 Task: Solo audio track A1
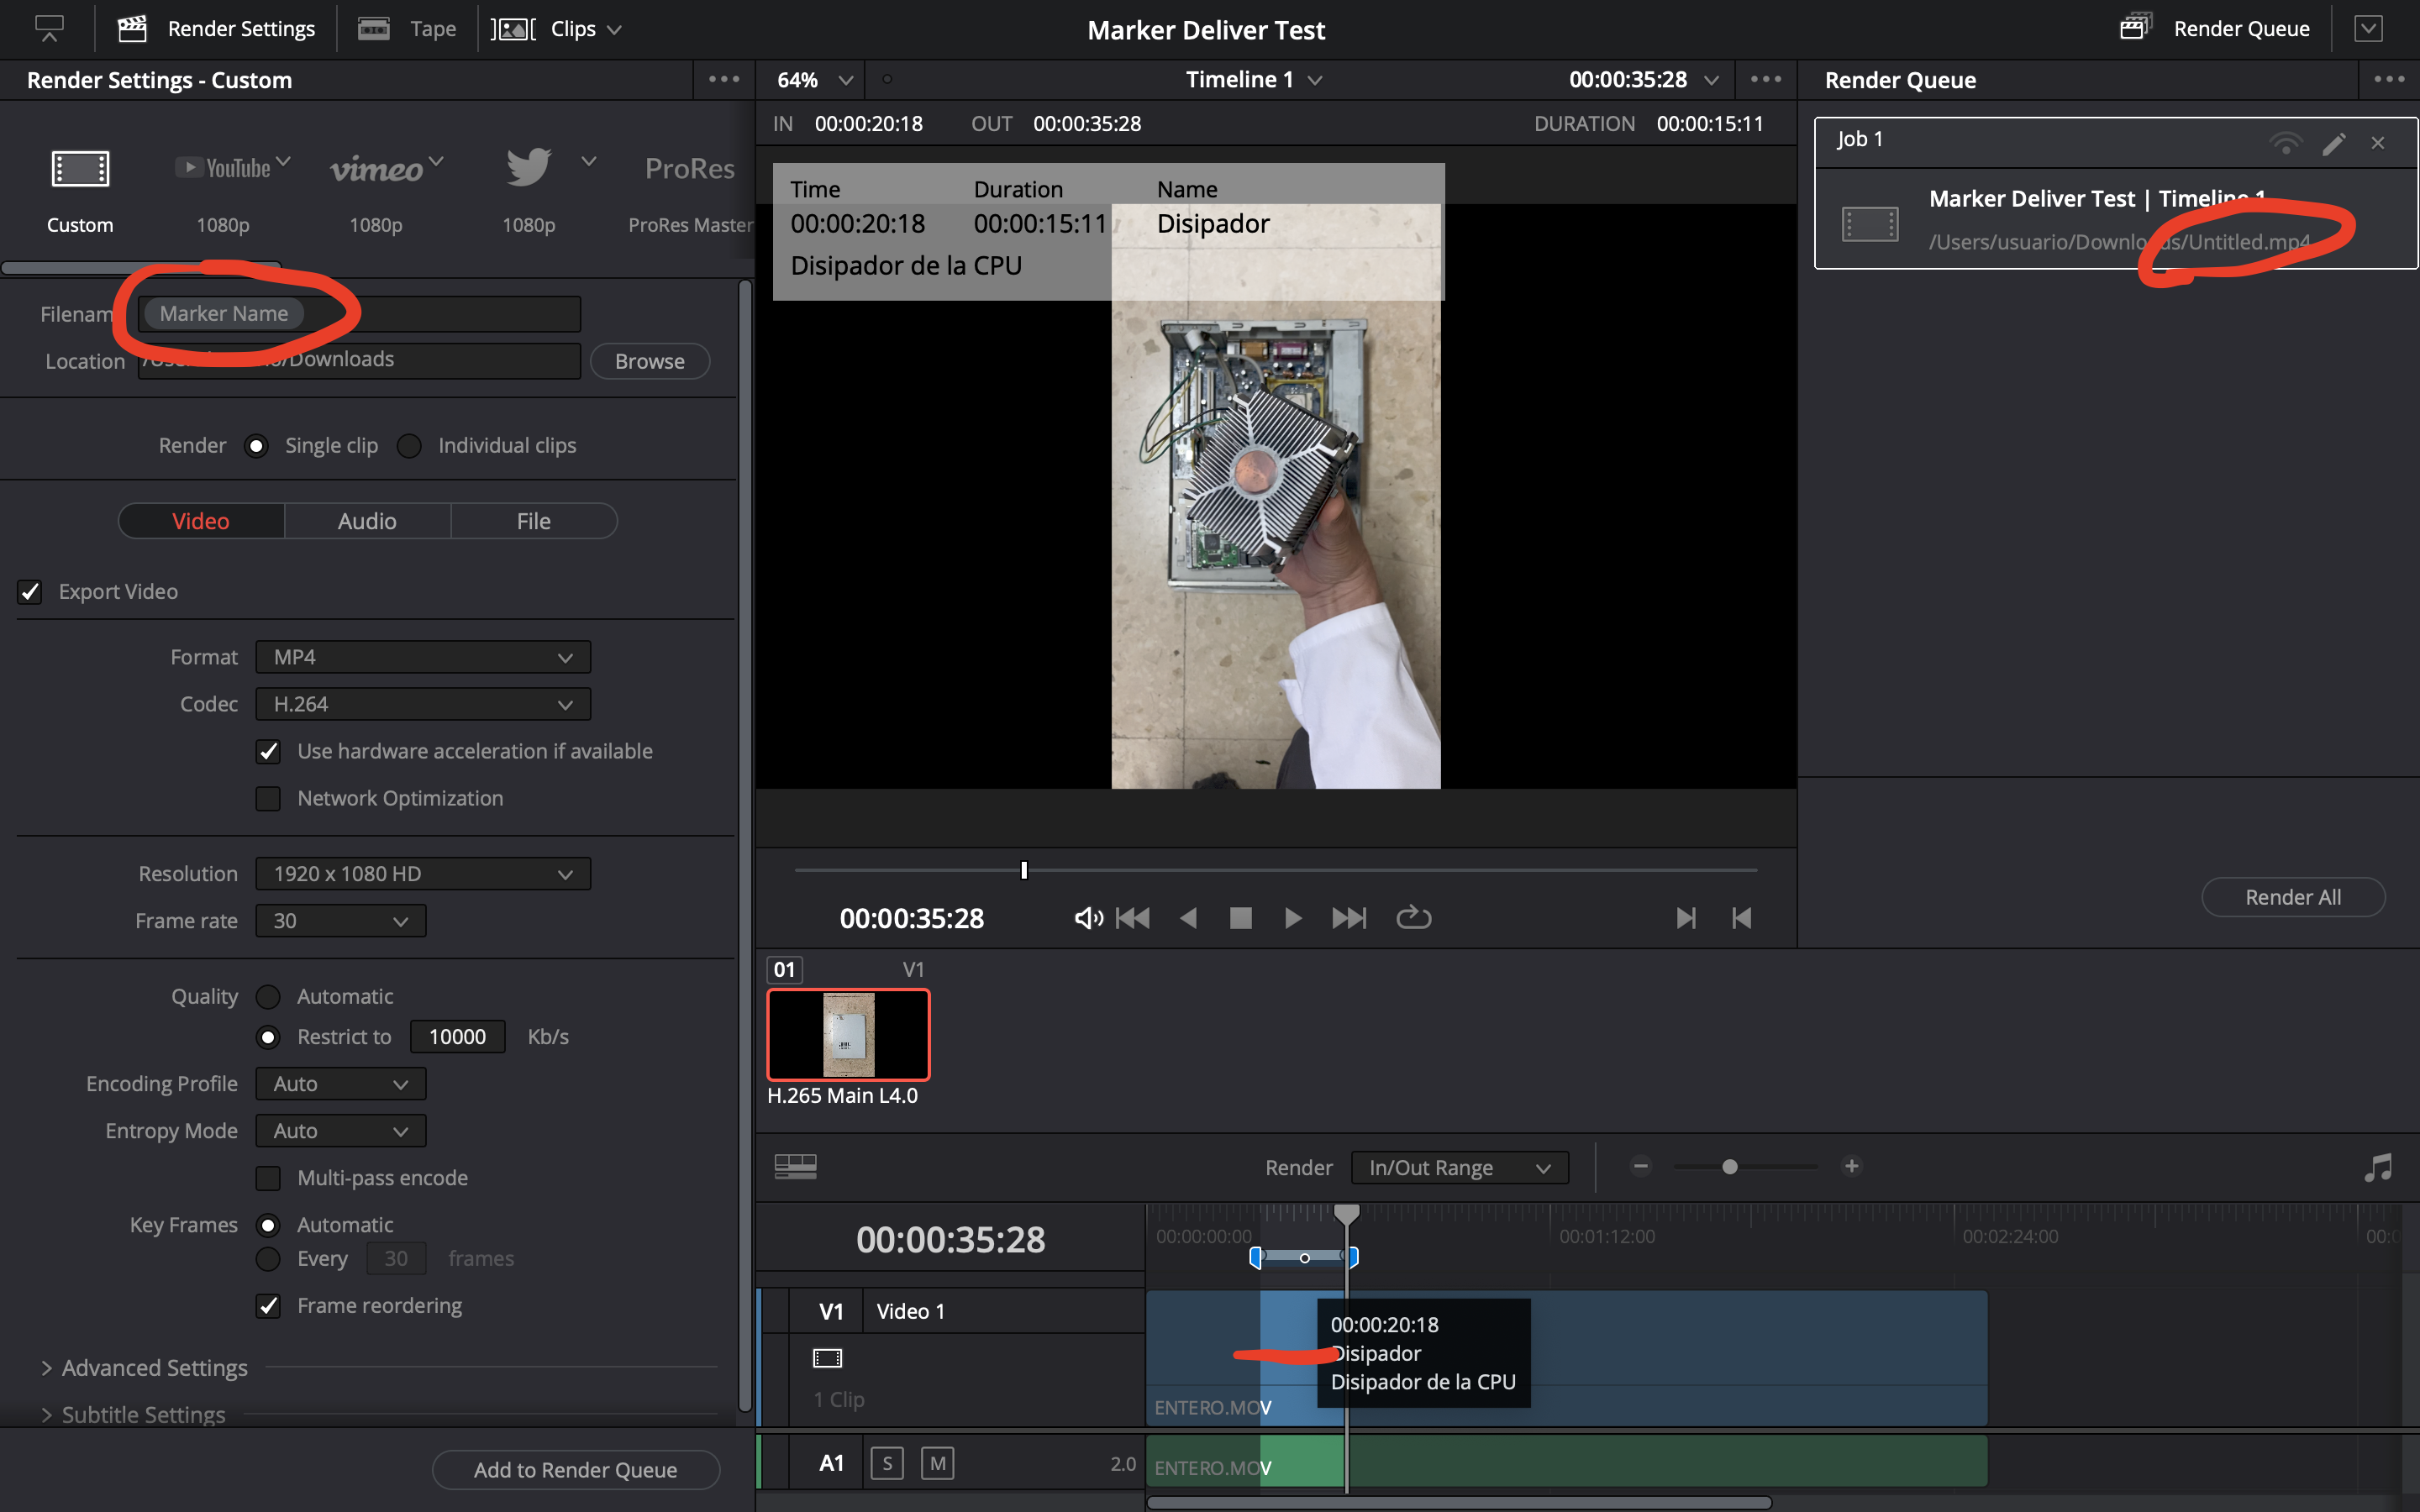887,1463
